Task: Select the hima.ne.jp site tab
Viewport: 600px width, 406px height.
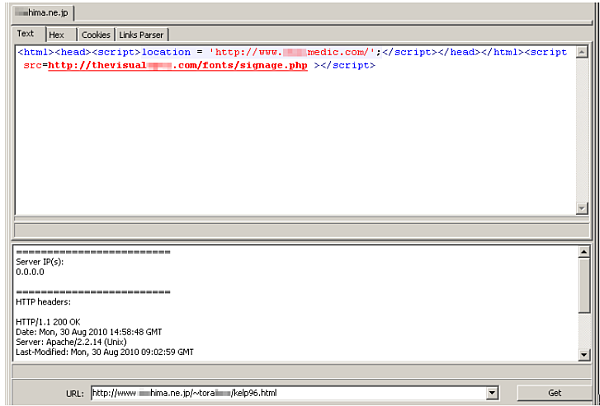Action: tap(43, 13)
